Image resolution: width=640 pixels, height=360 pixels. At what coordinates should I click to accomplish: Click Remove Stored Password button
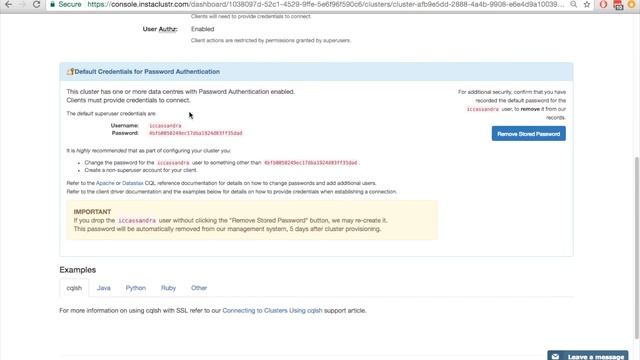[529, 134]
